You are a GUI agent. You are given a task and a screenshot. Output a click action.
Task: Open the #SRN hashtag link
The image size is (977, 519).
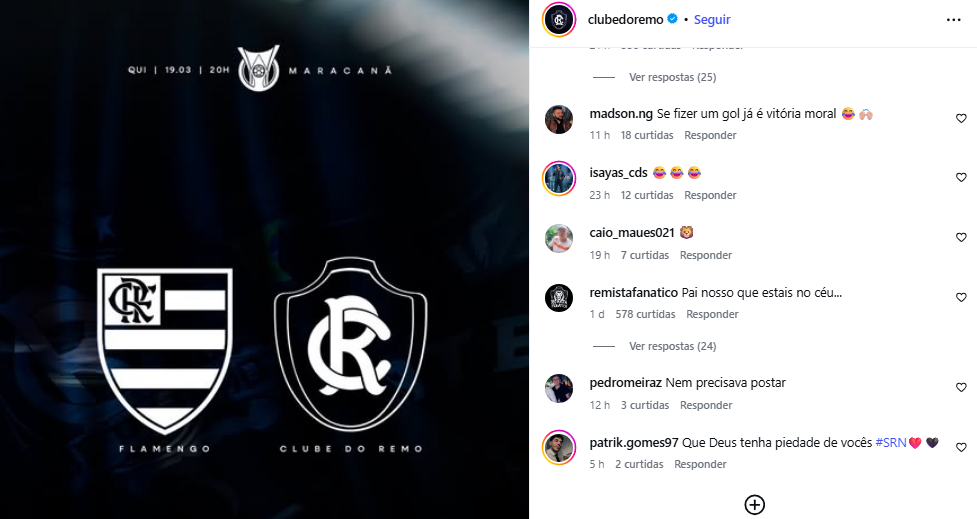pos(890,443)
